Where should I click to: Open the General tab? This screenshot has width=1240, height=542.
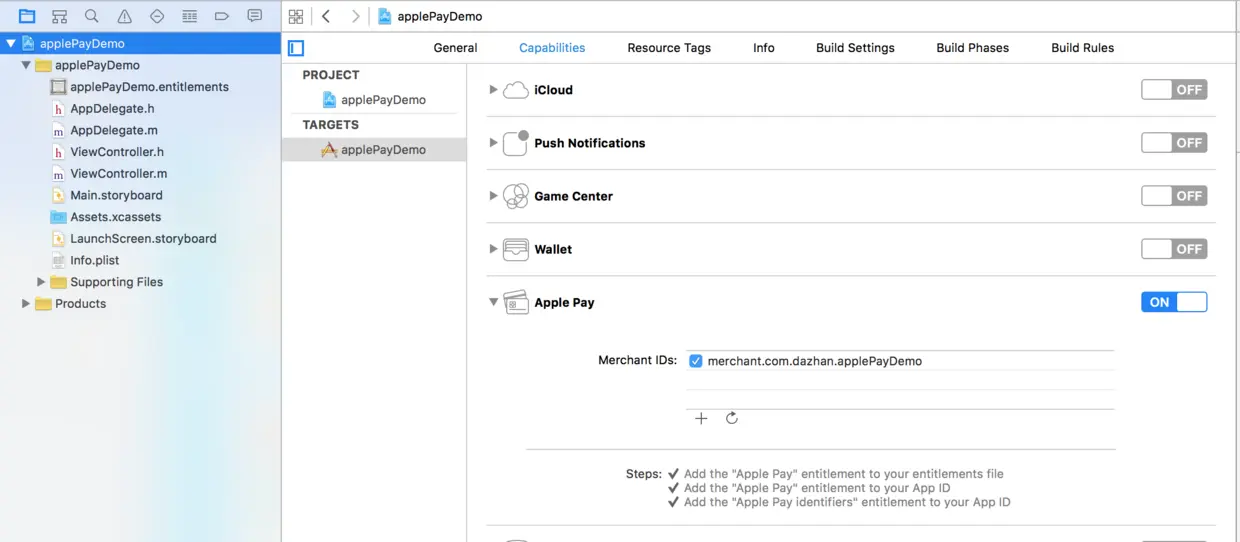coord(455,47)
